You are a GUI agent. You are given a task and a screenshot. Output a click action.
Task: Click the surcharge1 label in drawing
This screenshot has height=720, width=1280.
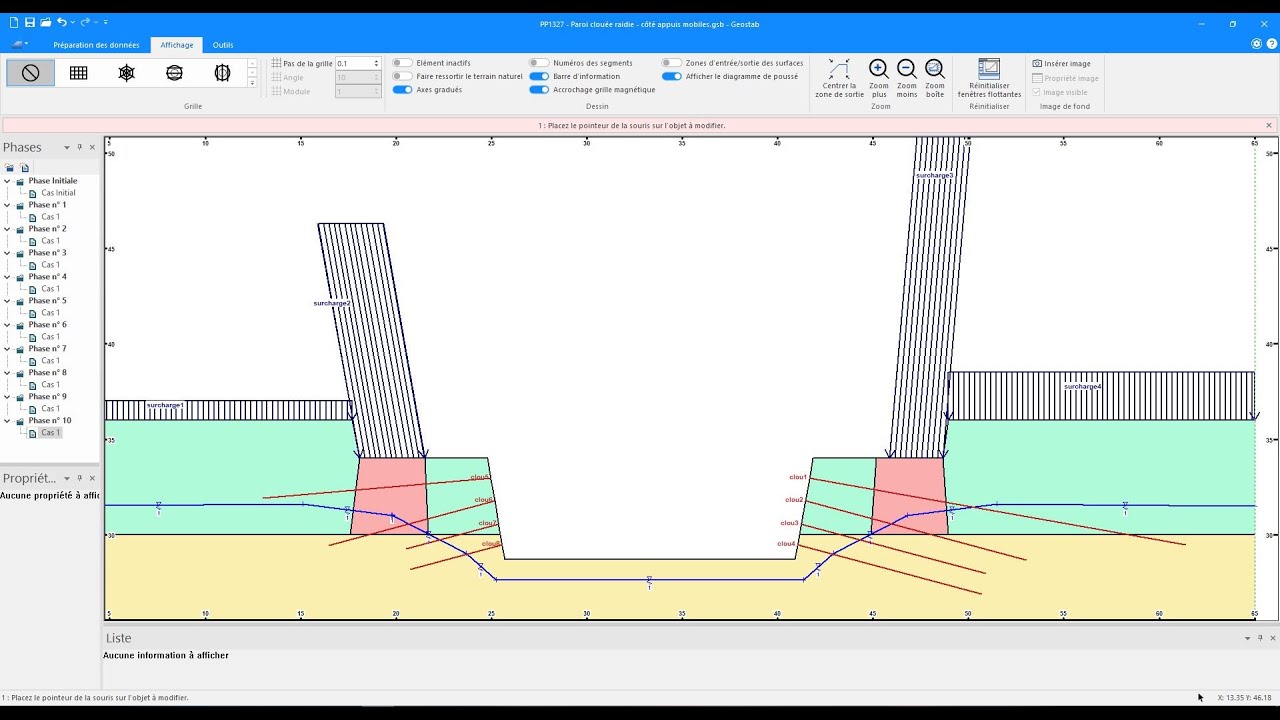pos(165,405)
